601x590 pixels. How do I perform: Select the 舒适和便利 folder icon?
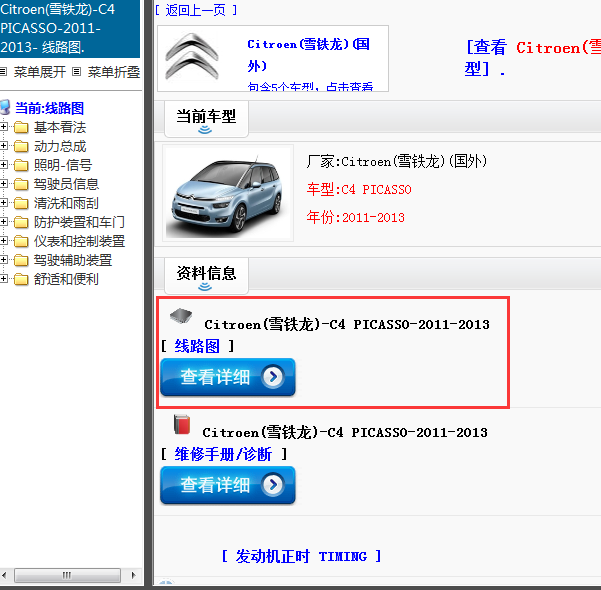tap(21, 279)
